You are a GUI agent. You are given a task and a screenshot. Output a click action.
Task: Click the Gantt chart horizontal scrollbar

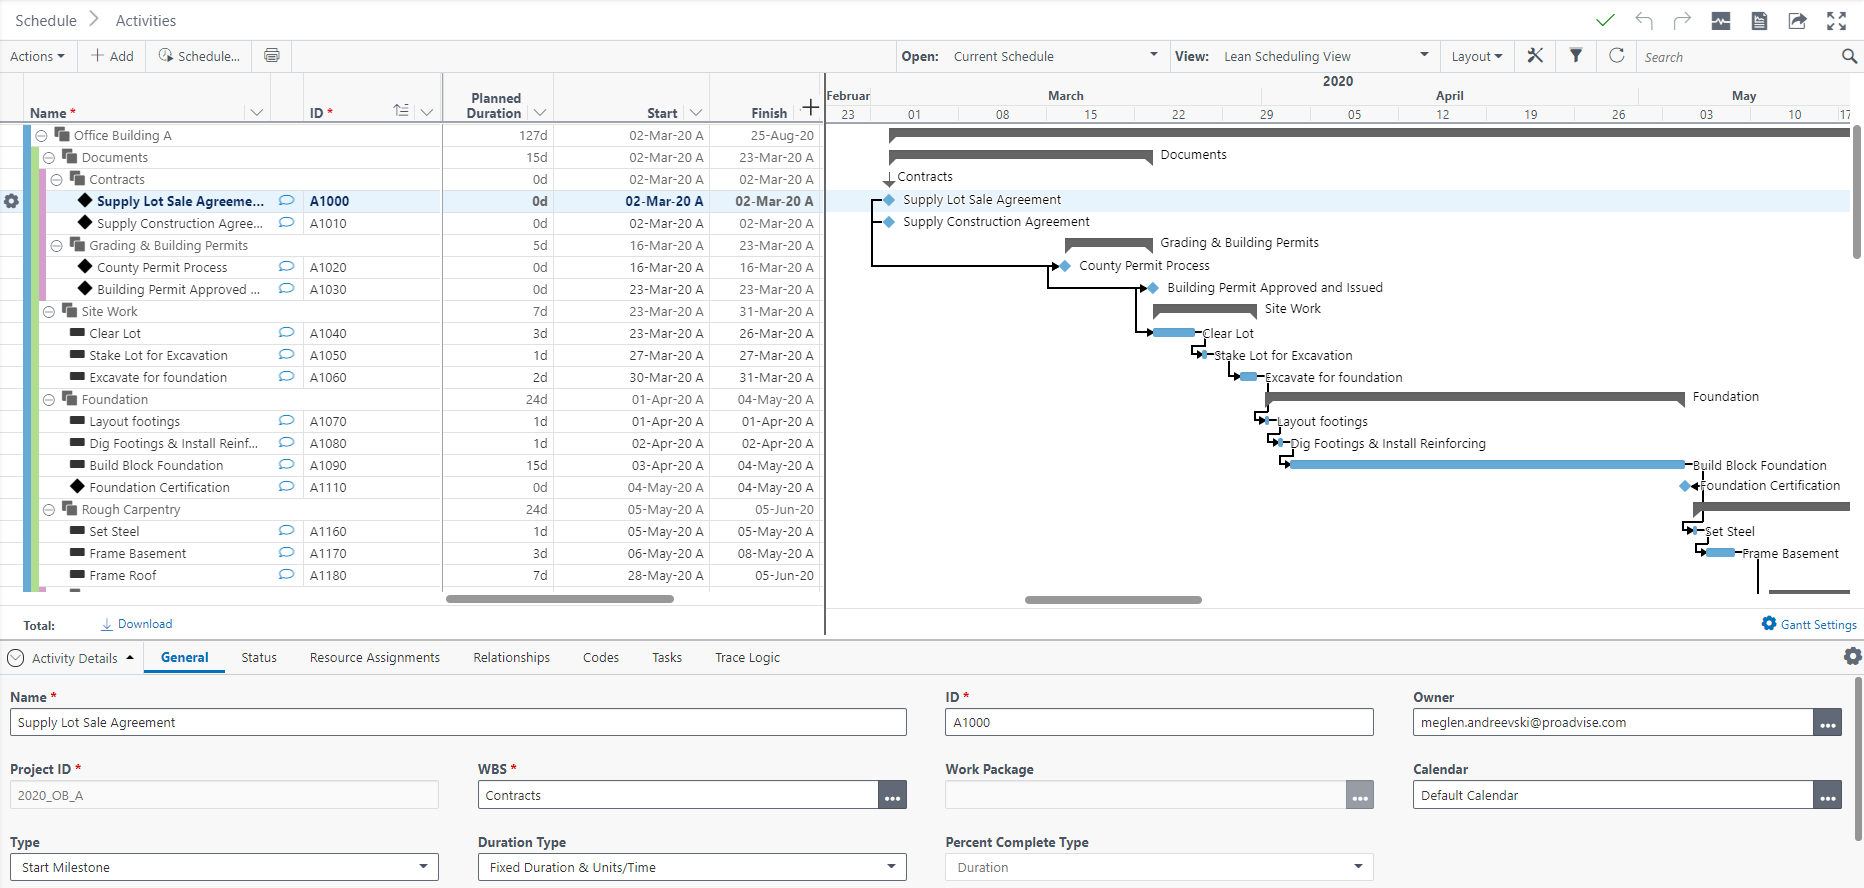tap(1113, 600)
